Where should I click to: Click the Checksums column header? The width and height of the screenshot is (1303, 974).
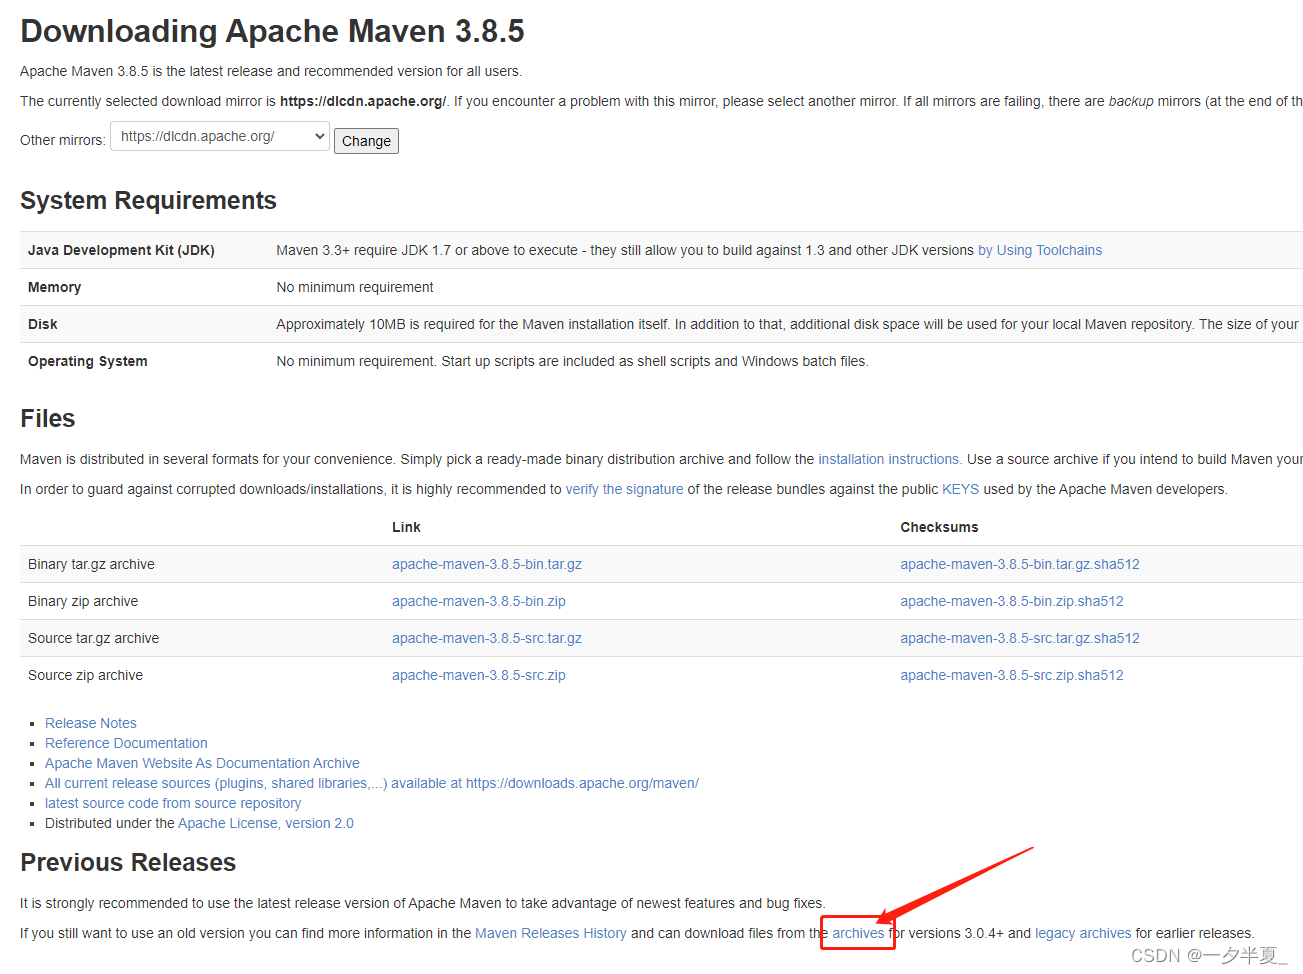point(939,527)
